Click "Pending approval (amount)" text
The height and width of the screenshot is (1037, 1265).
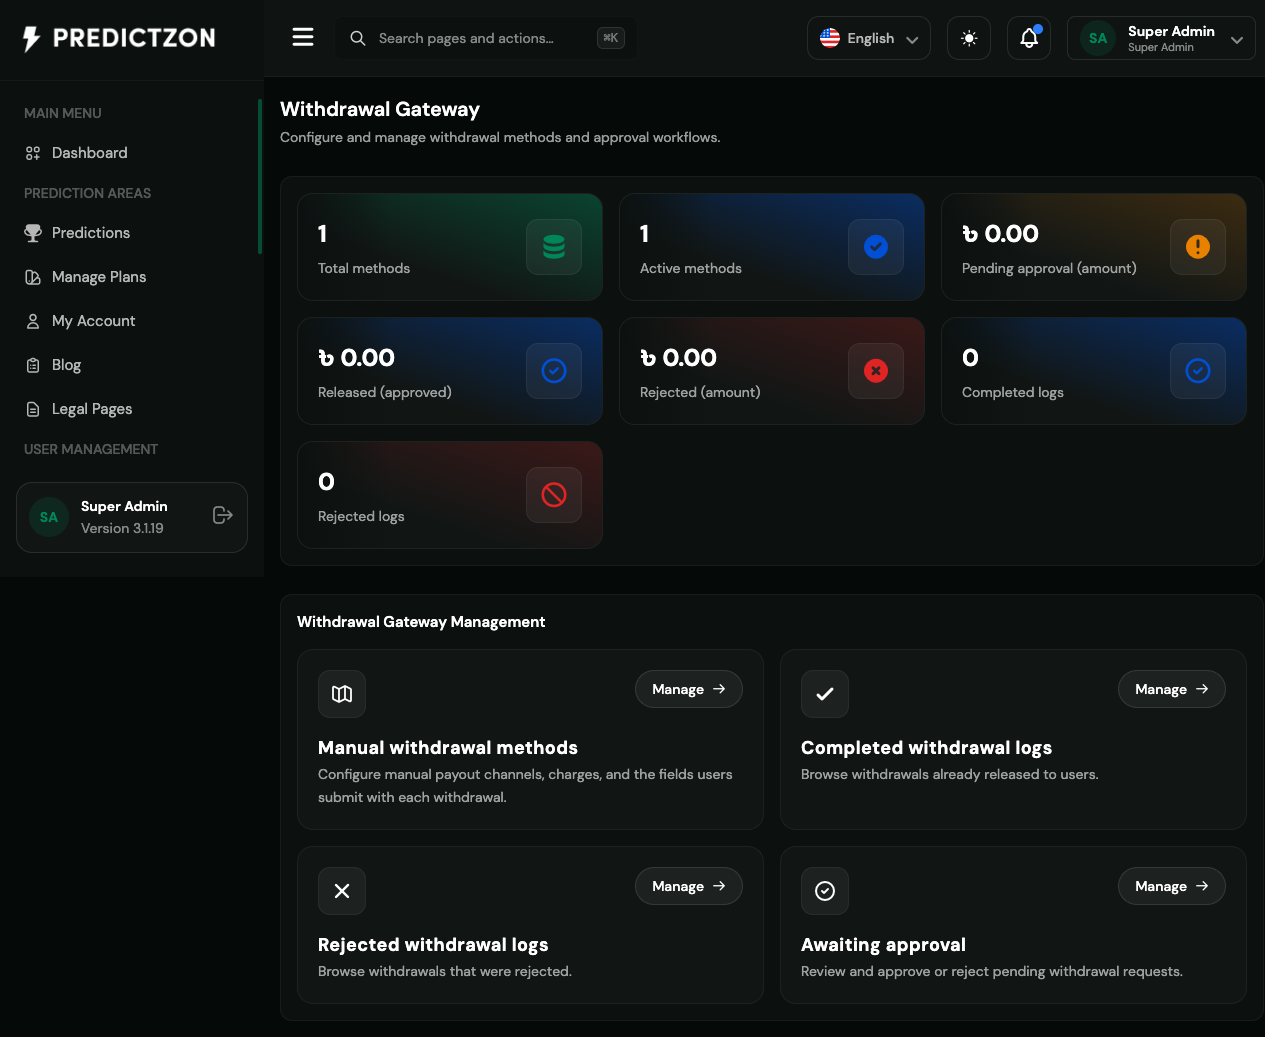pos(1049,268)
